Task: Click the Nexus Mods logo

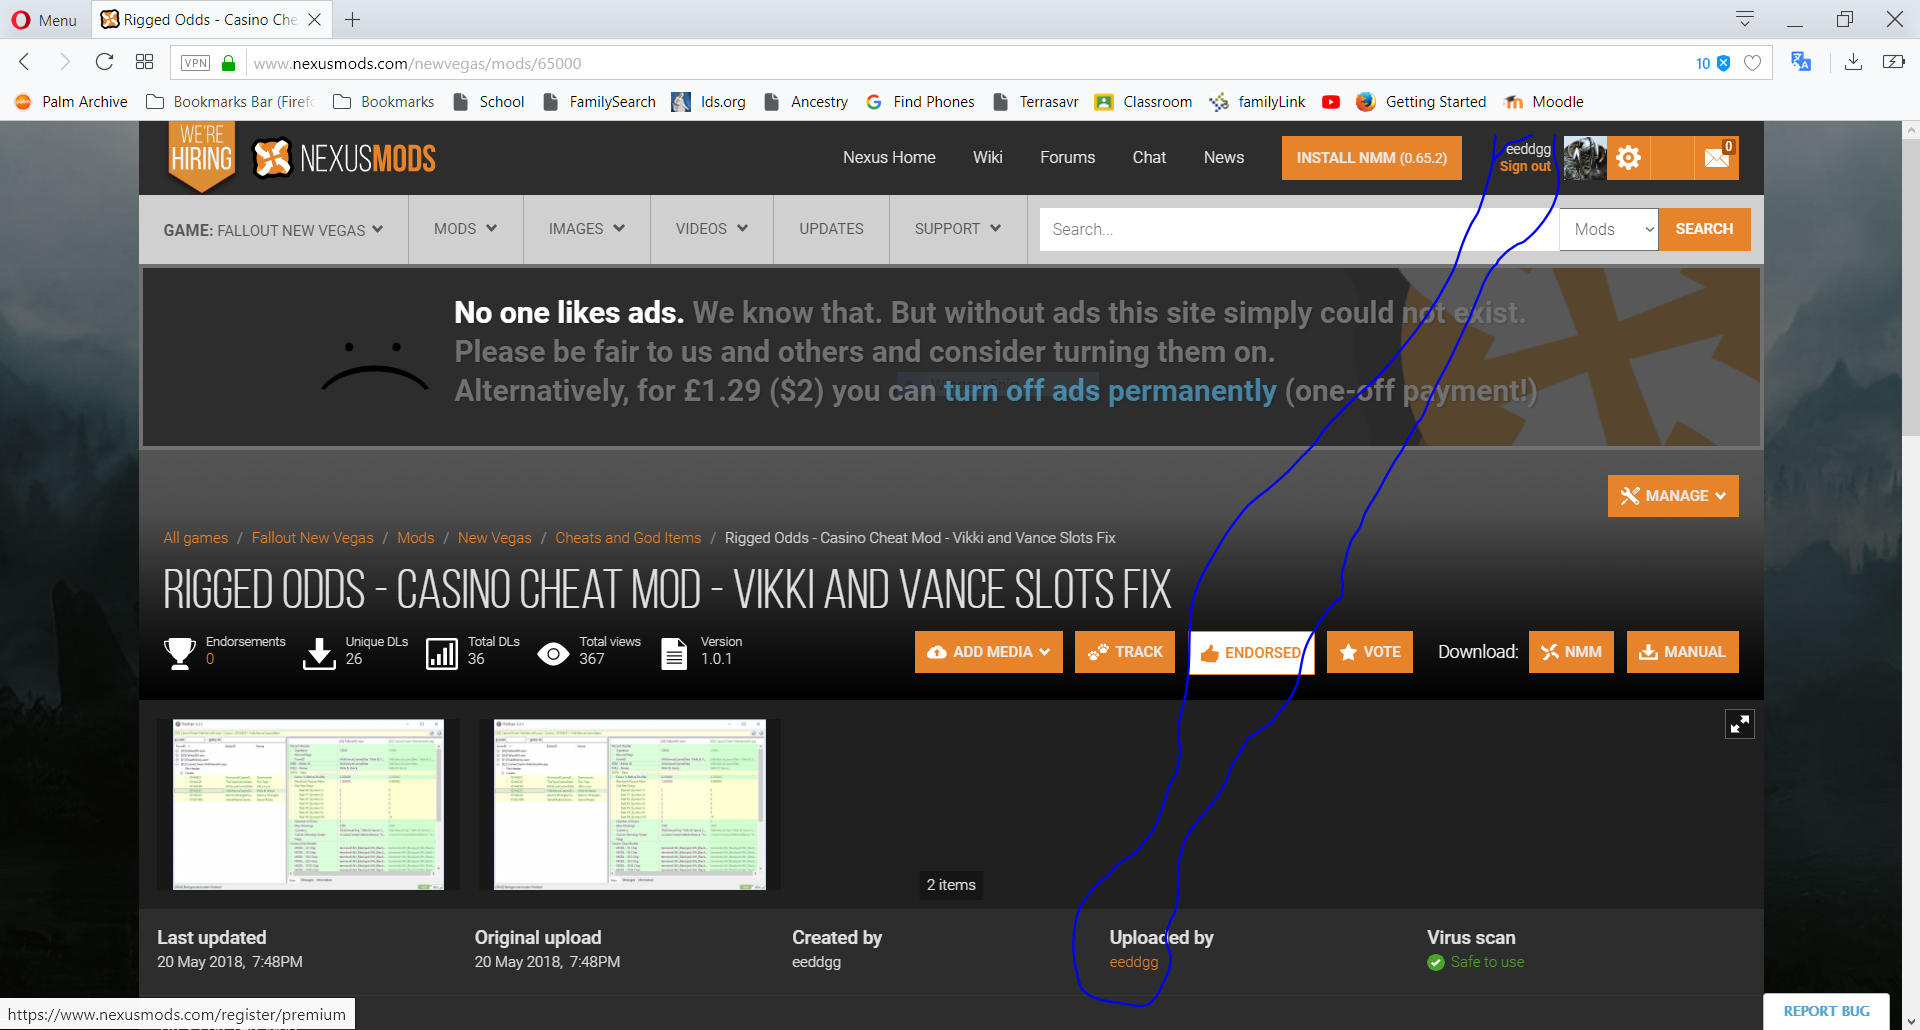Action: coord(343,158)
